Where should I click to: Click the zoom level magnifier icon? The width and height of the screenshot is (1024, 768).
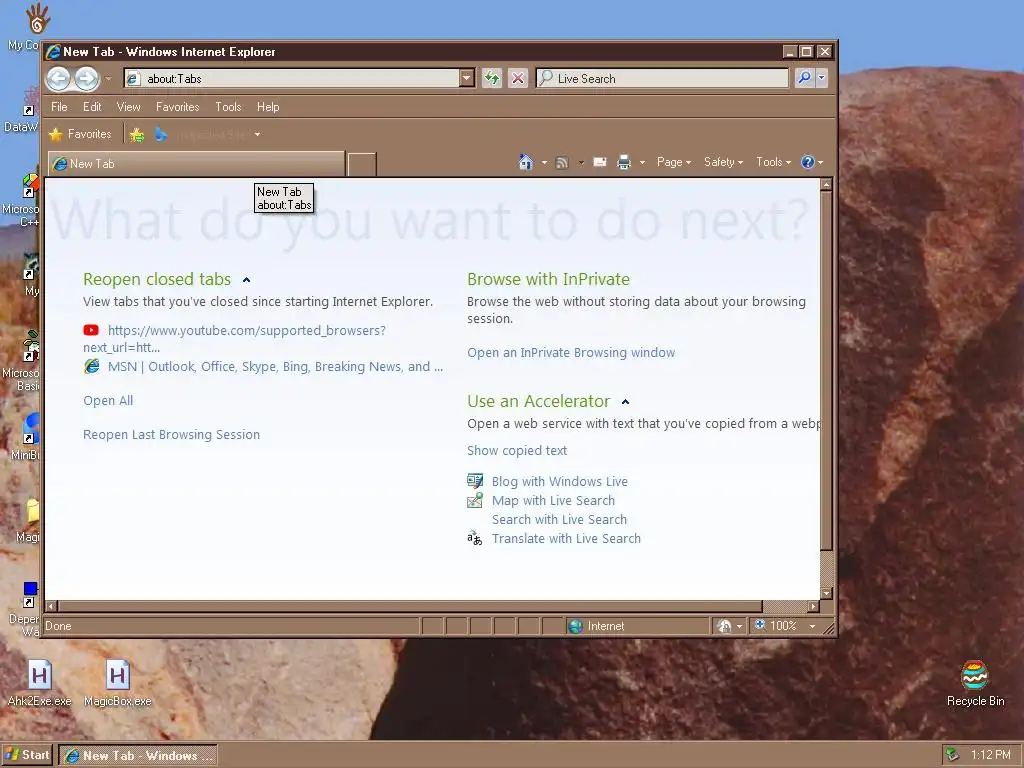pyautogui.click(x=760, y=625)
